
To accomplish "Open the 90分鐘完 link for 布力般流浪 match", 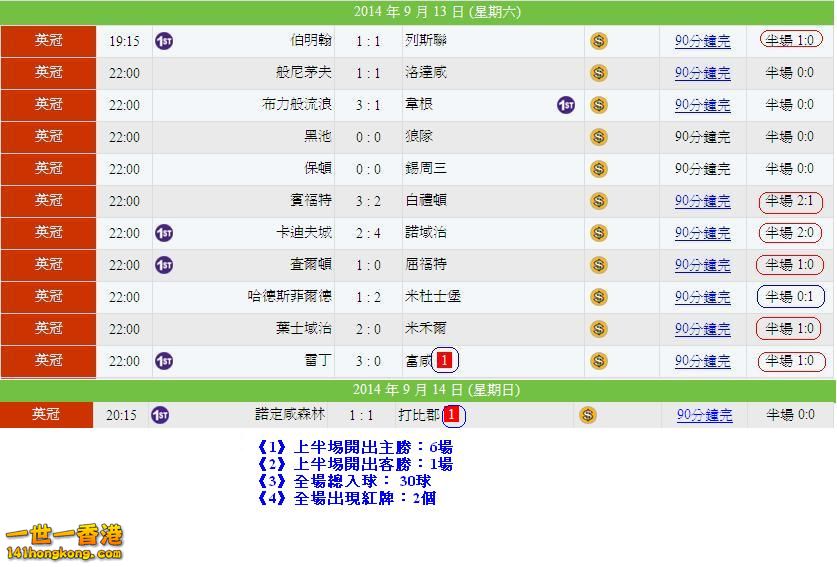I will 702,105.
